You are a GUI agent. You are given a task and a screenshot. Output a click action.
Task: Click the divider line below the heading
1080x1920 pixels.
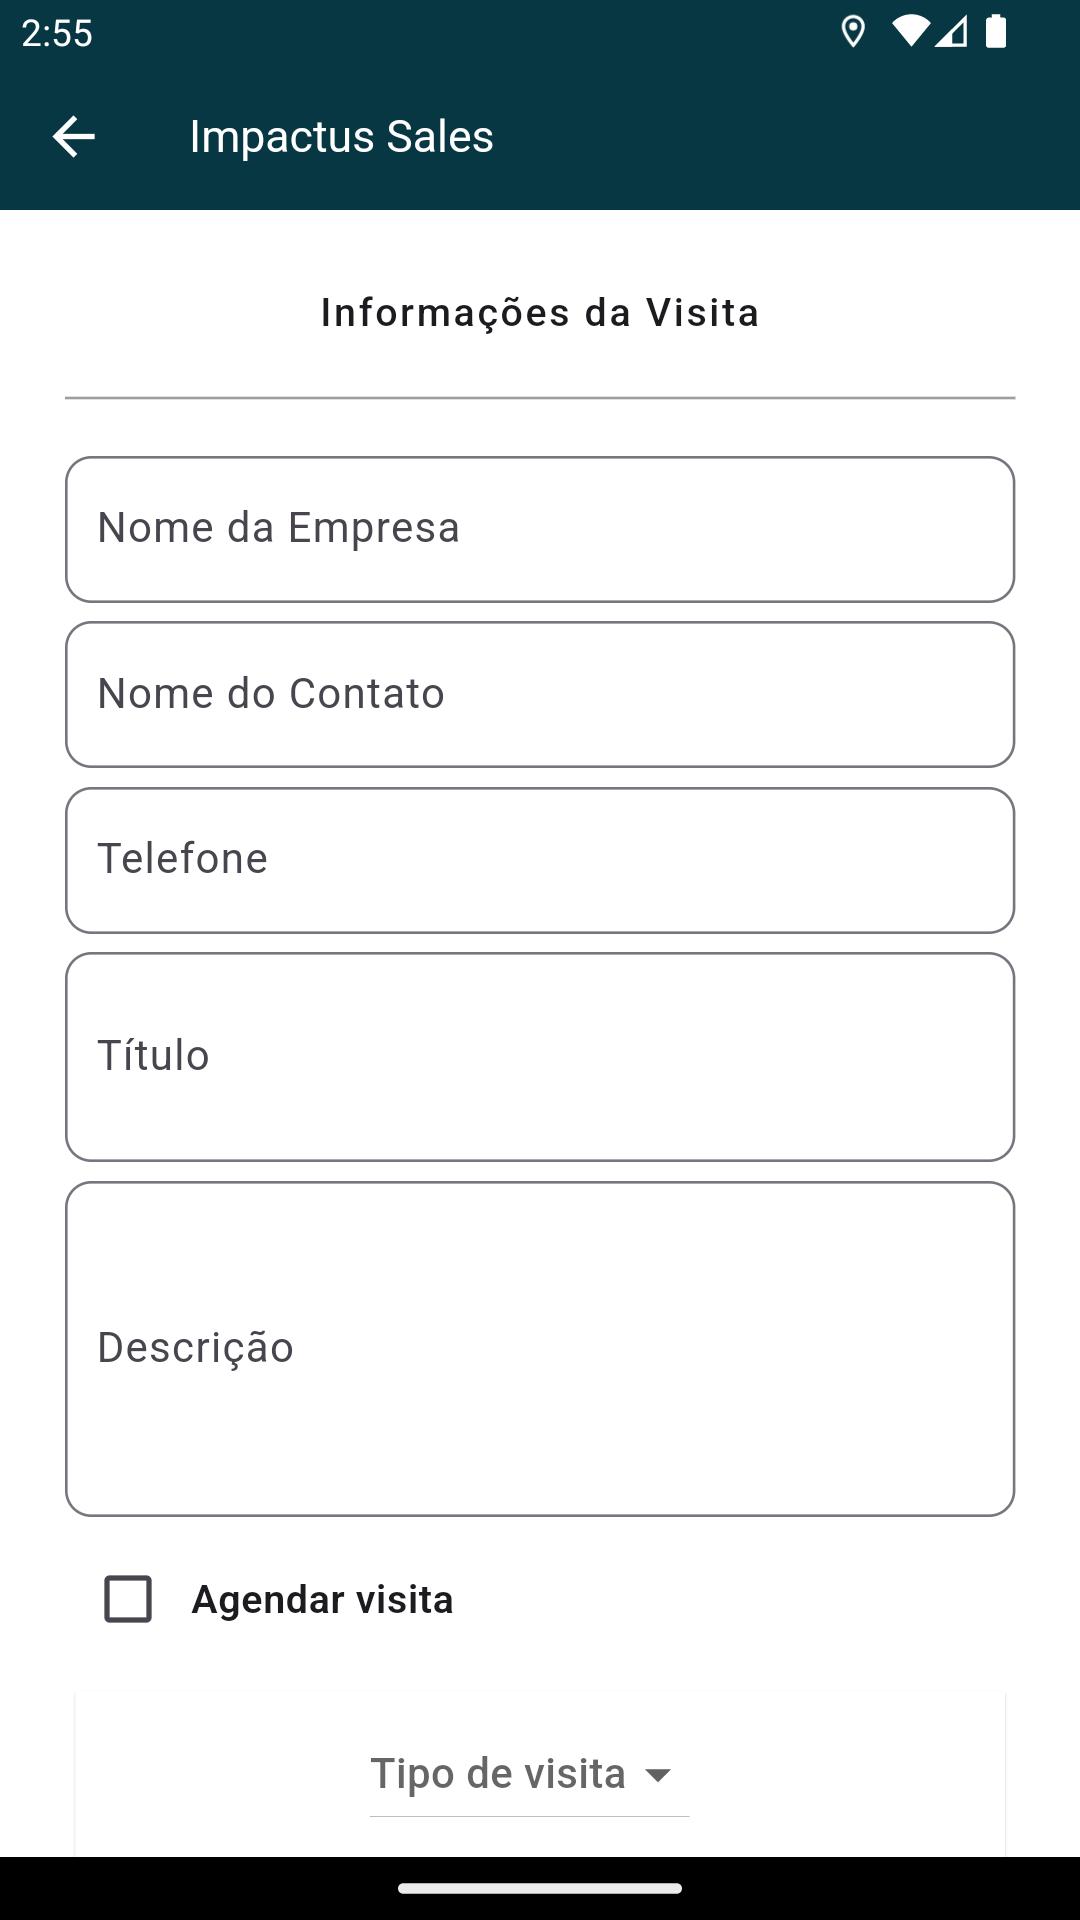tap(540, 398)
